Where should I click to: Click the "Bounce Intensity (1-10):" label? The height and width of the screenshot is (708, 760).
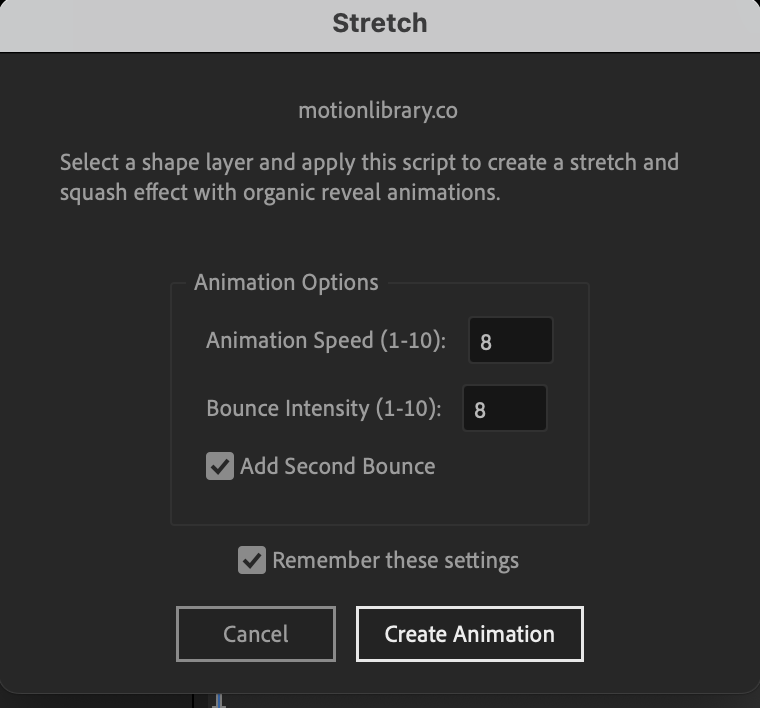pos(323,408)
